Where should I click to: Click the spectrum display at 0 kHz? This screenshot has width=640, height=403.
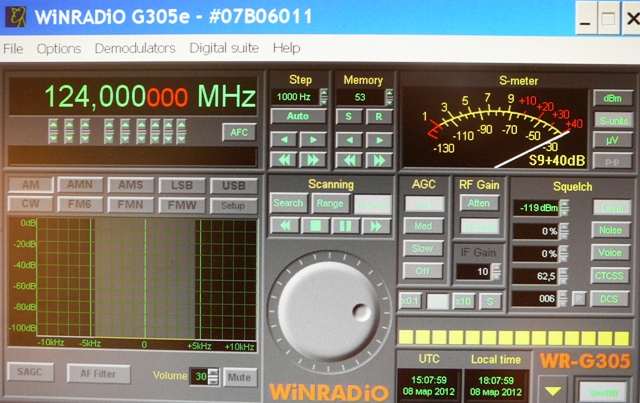(145, 280)
